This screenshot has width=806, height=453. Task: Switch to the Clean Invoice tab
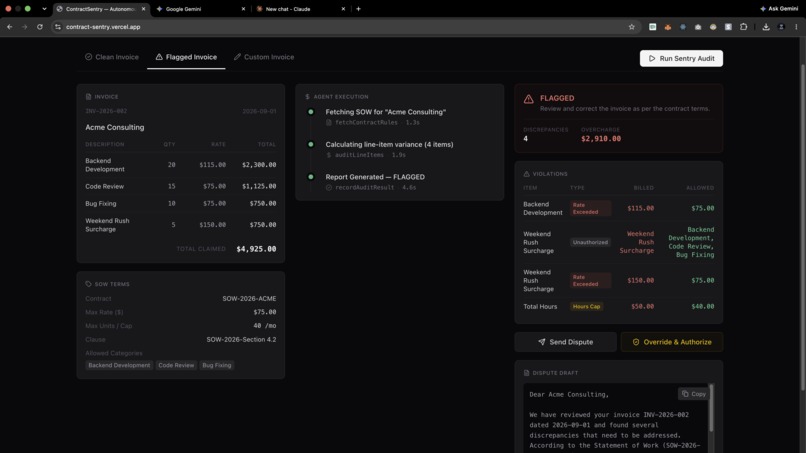click(112, 57)
